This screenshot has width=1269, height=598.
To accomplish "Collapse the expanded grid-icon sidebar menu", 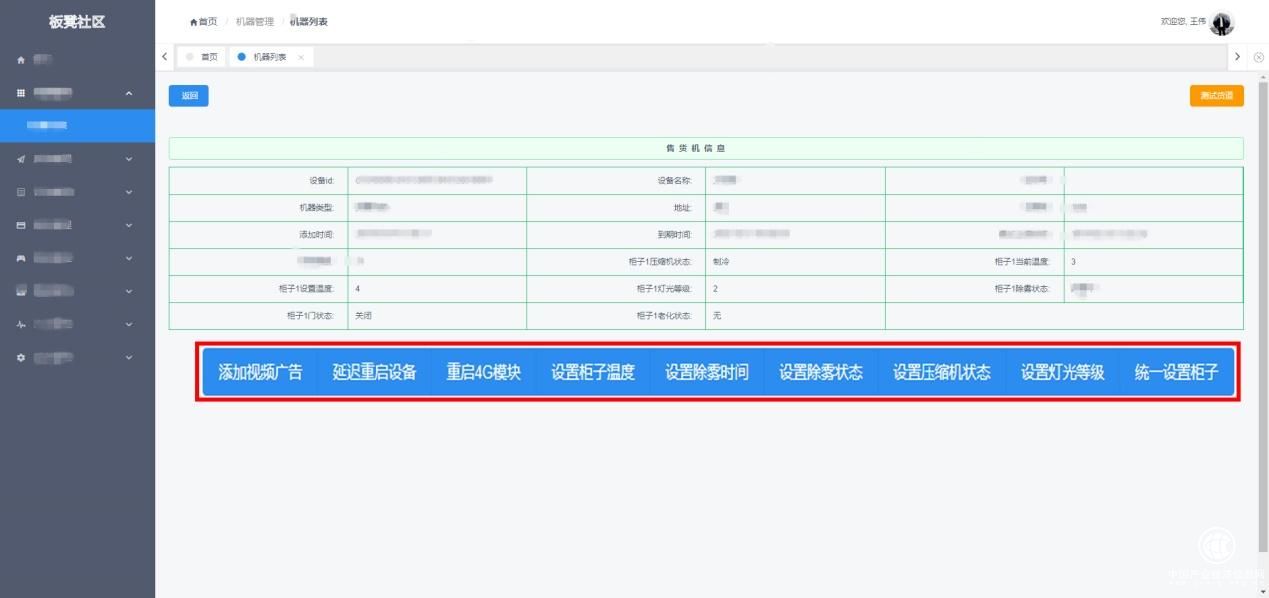I will coord(129,93).
